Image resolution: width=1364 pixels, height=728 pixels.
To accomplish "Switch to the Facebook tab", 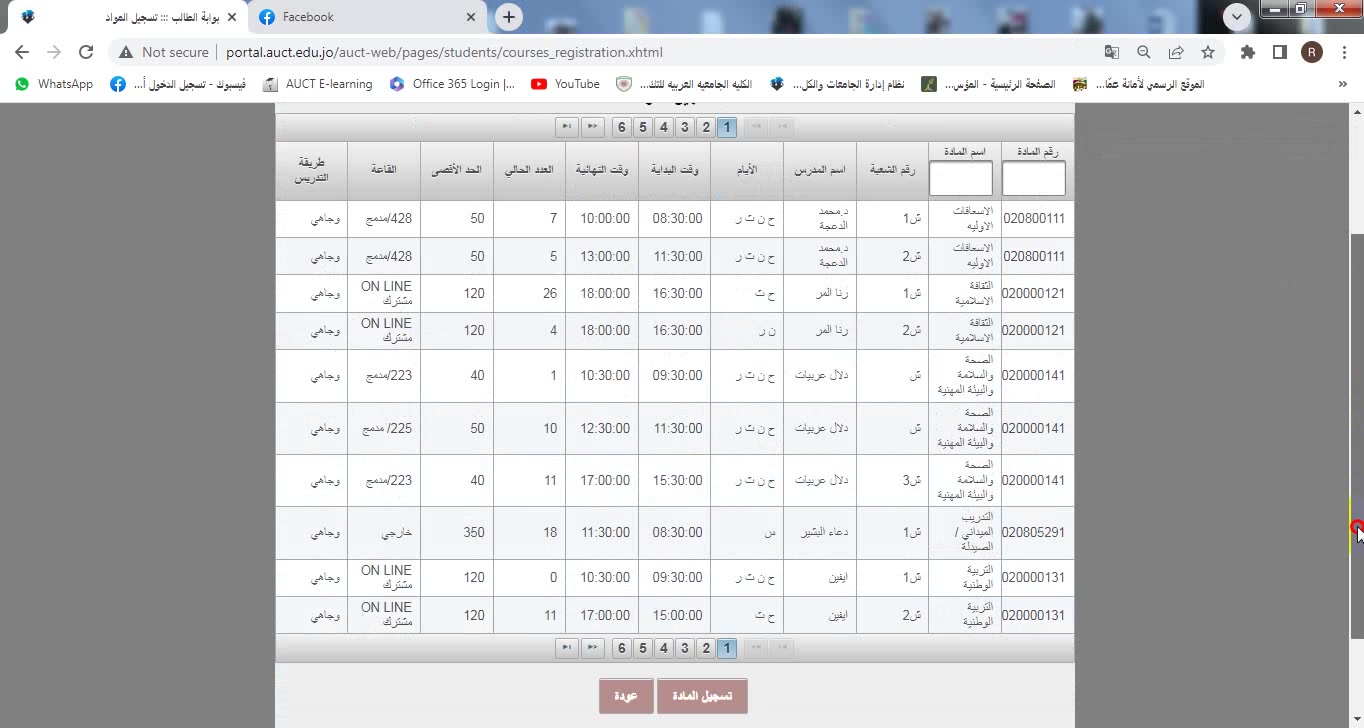I will pos(367,17).
